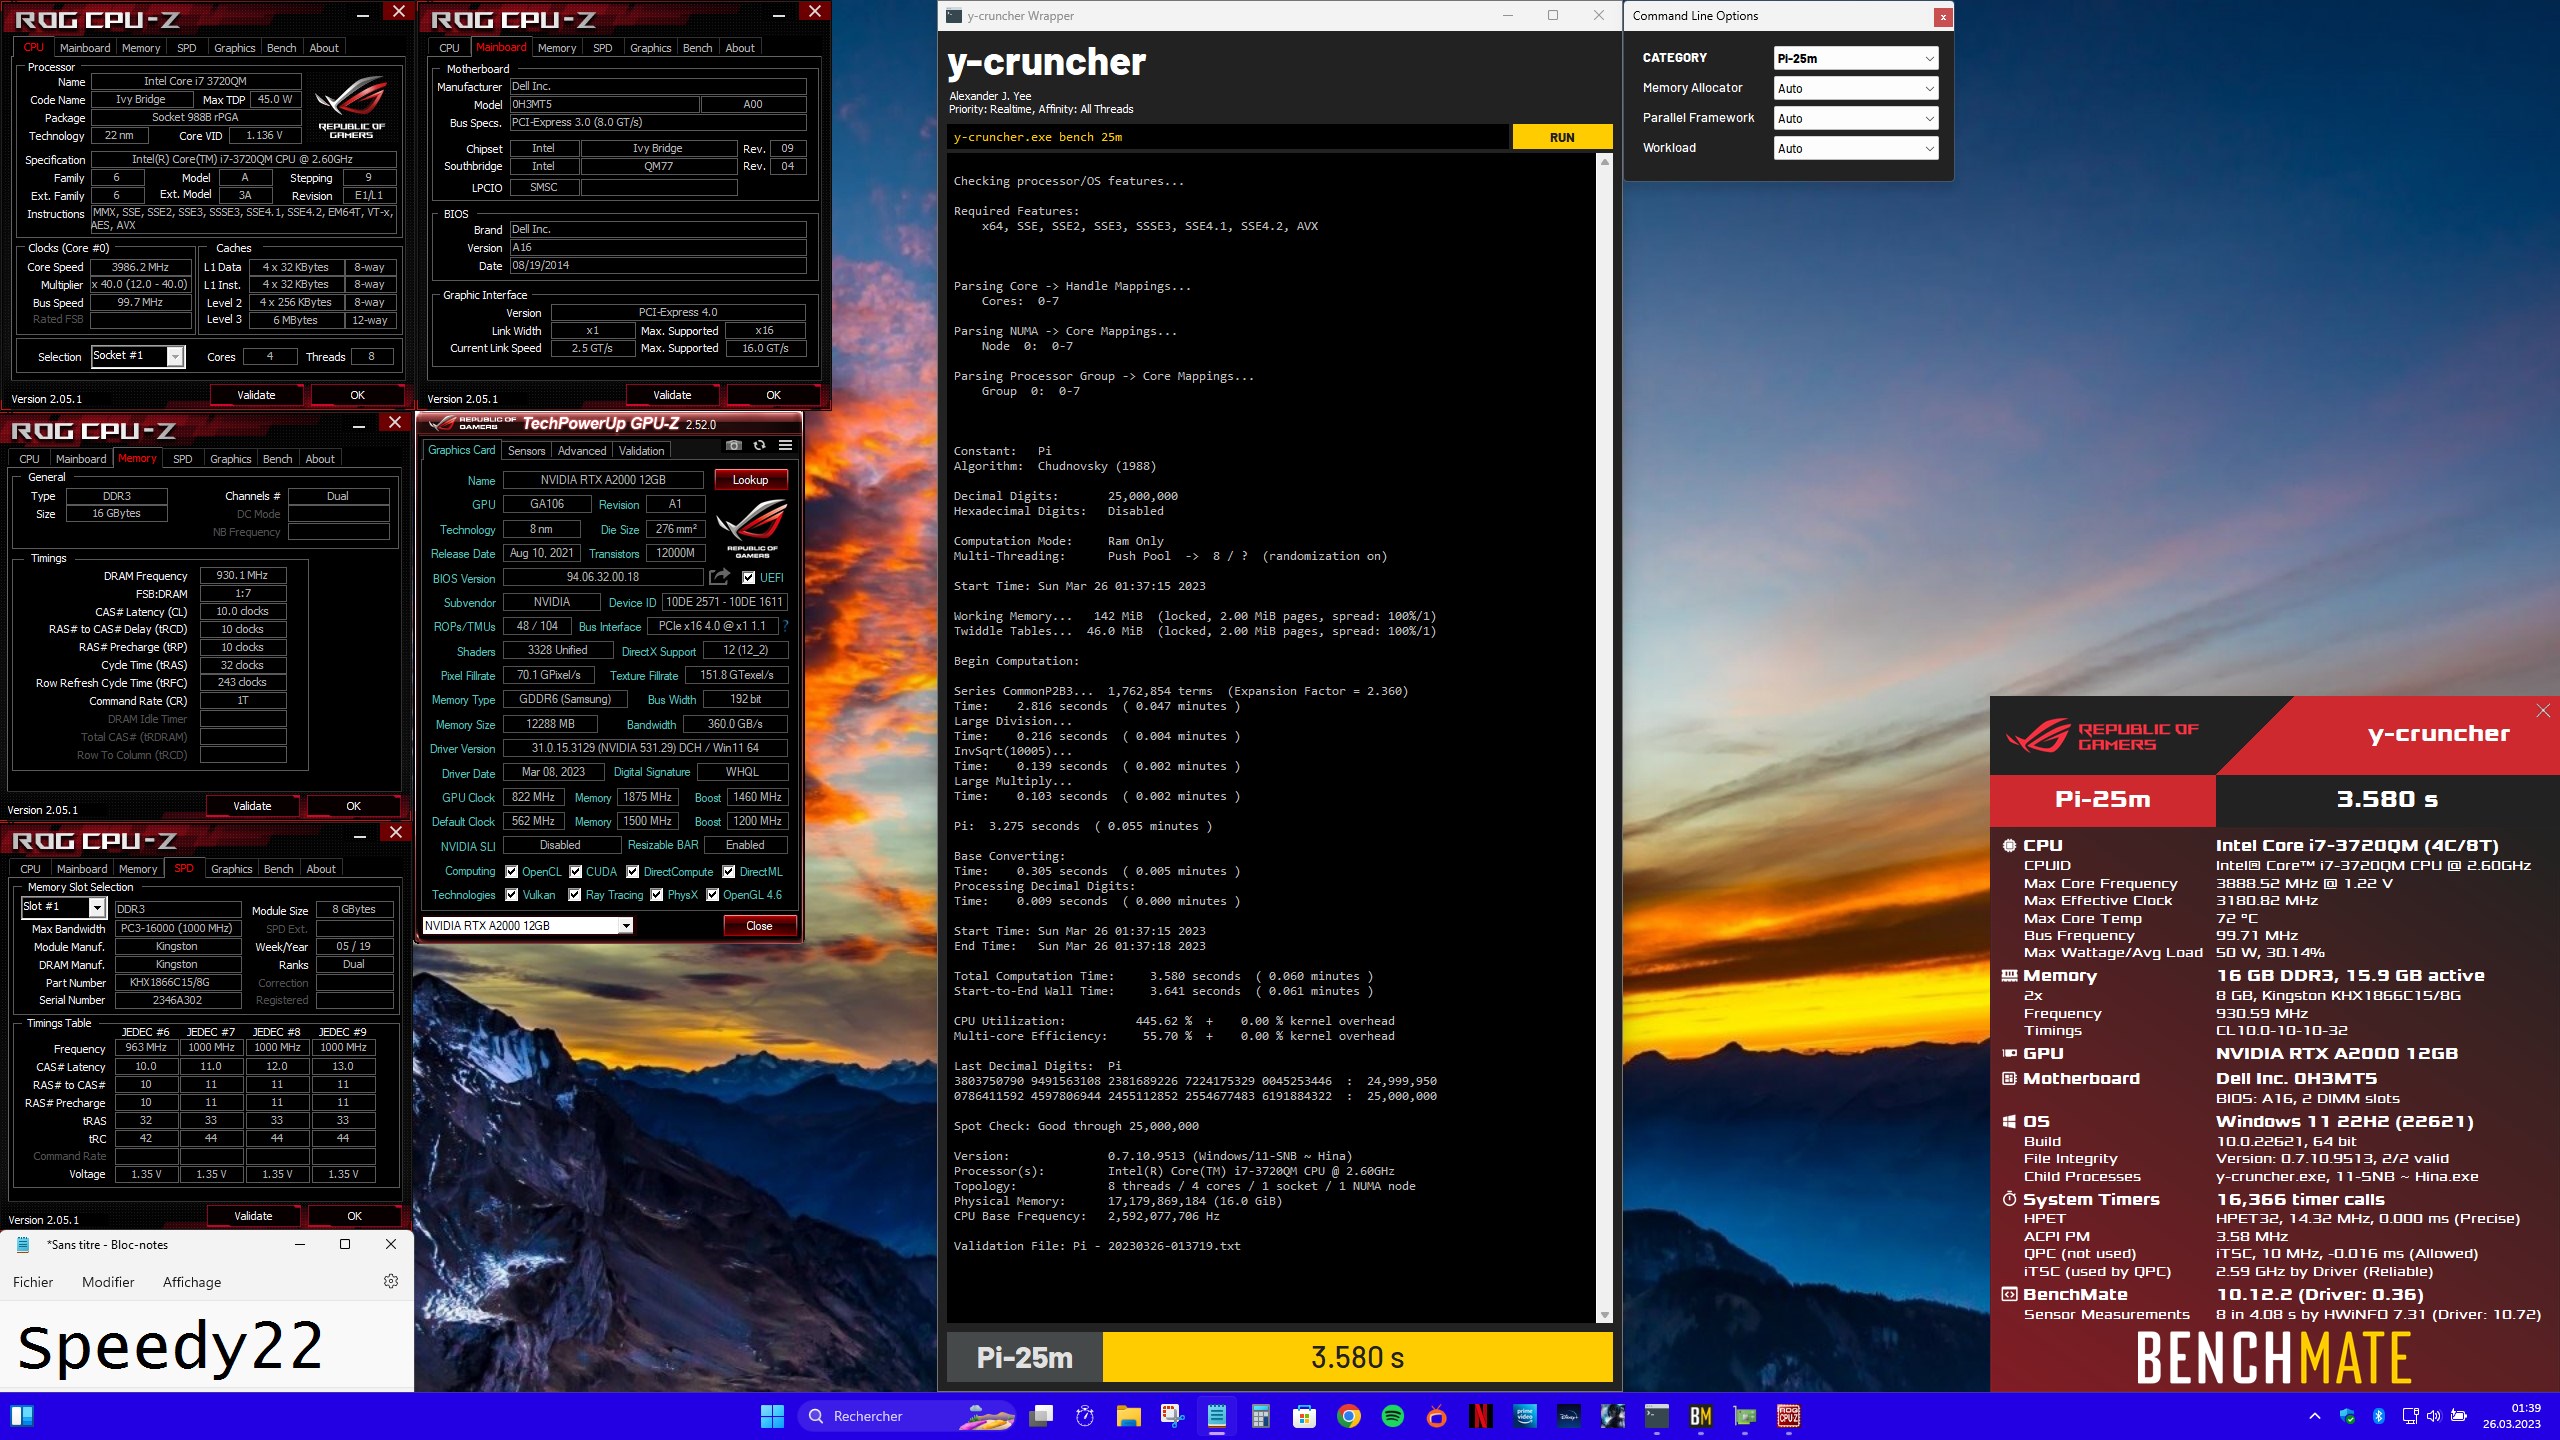Image resolution: width=2560 pixels, height=1440 pixels.
Task: Click OK in the CPU-Z Memory window
Action: tap(354, 806)
